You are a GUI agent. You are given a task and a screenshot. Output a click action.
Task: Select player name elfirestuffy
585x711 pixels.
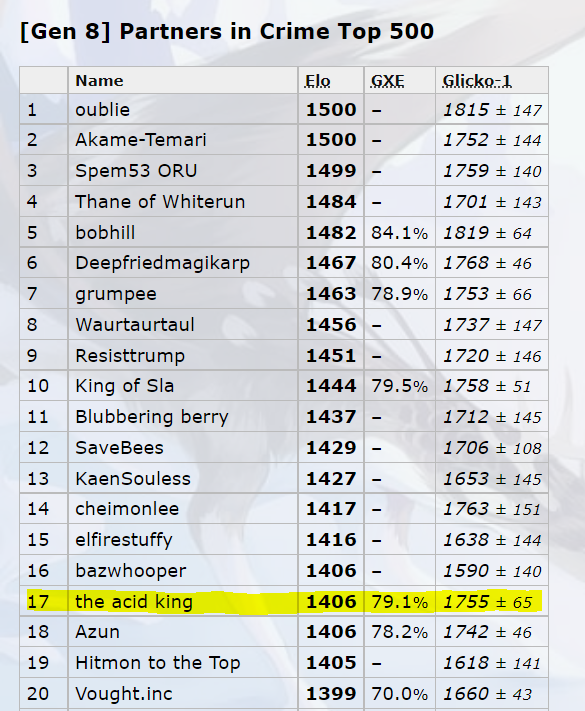[x=124, y=540]
